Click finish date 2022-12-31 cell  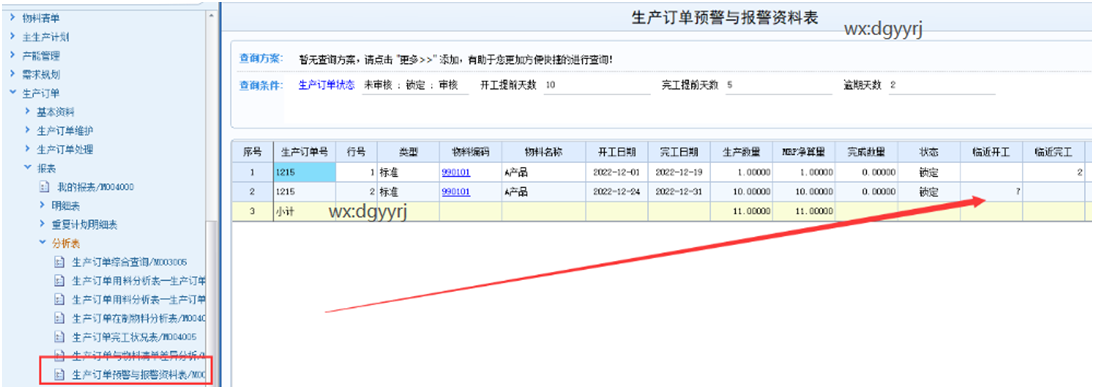[679, 192]
